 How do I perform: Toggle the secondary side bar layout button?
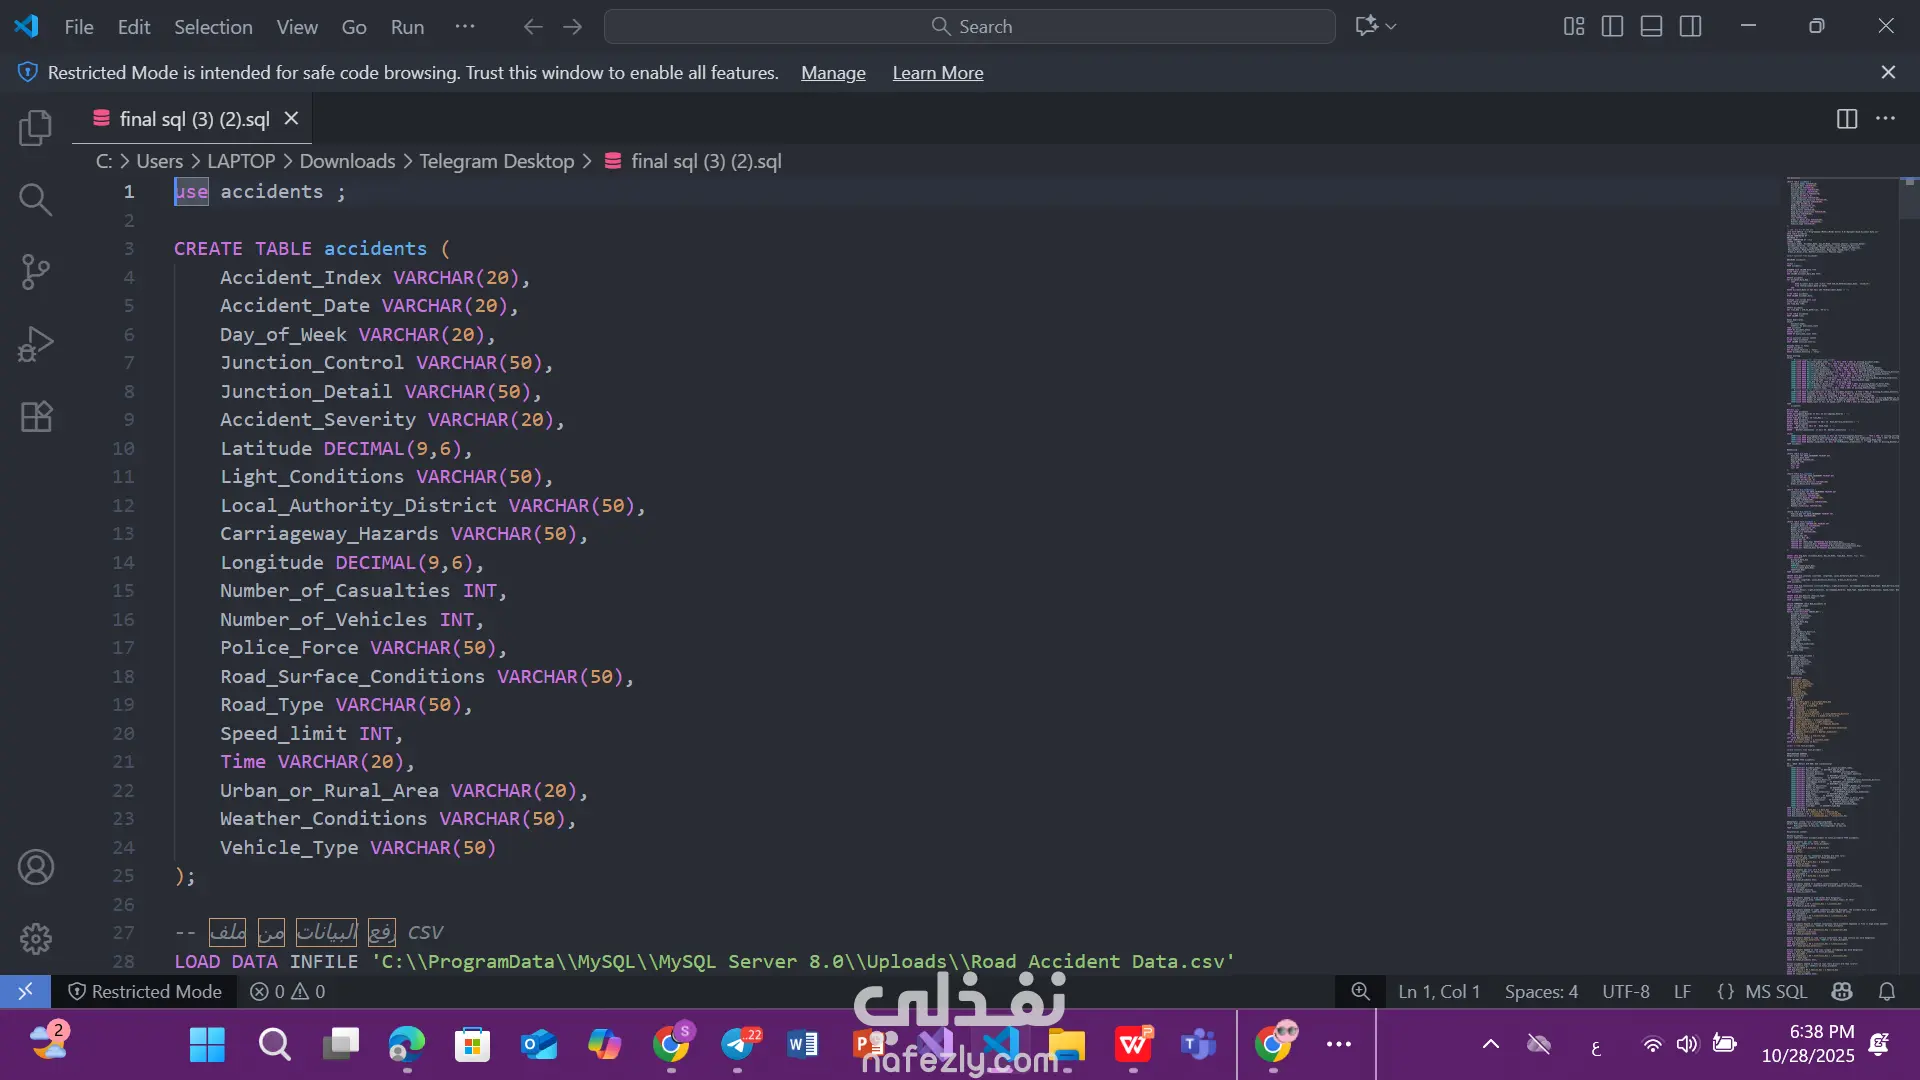coord(1690,27)
